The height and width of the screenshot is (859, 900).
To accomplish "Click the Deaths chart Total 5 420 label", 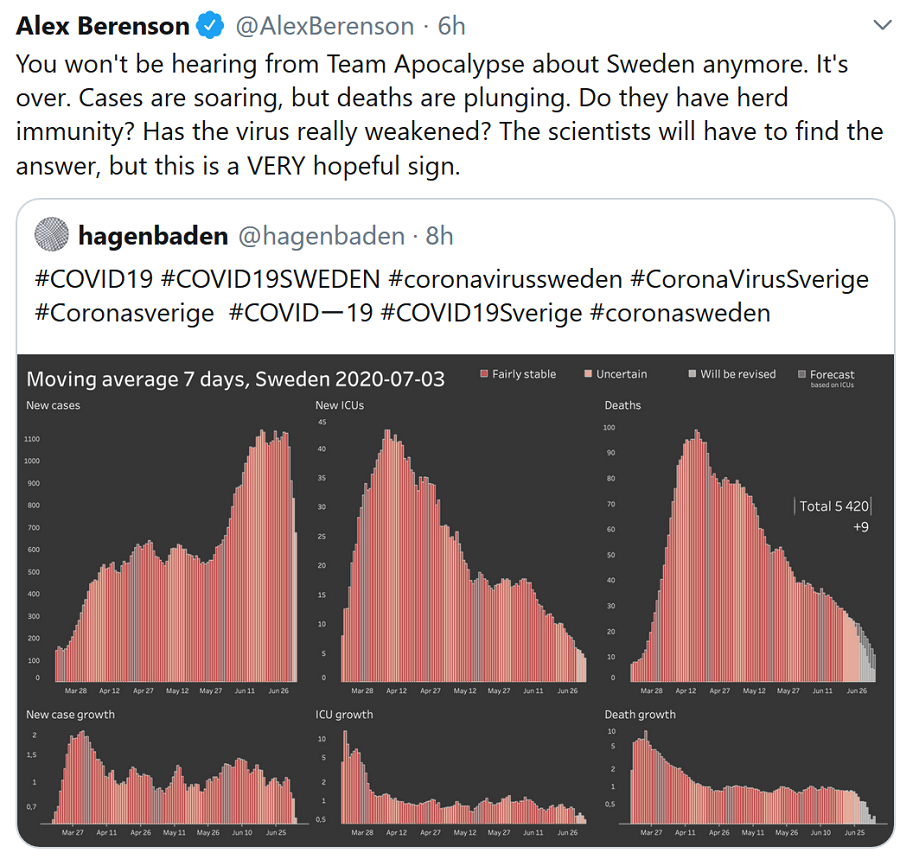I will click(x=833, y=506).
